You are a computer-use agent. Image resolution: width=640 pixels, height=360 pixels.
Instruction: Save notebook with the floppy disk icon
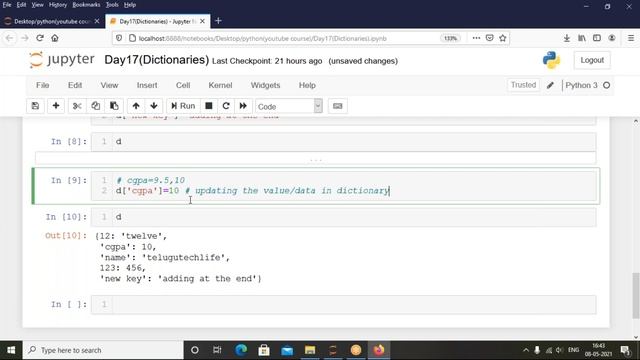[x=36, y=106]
